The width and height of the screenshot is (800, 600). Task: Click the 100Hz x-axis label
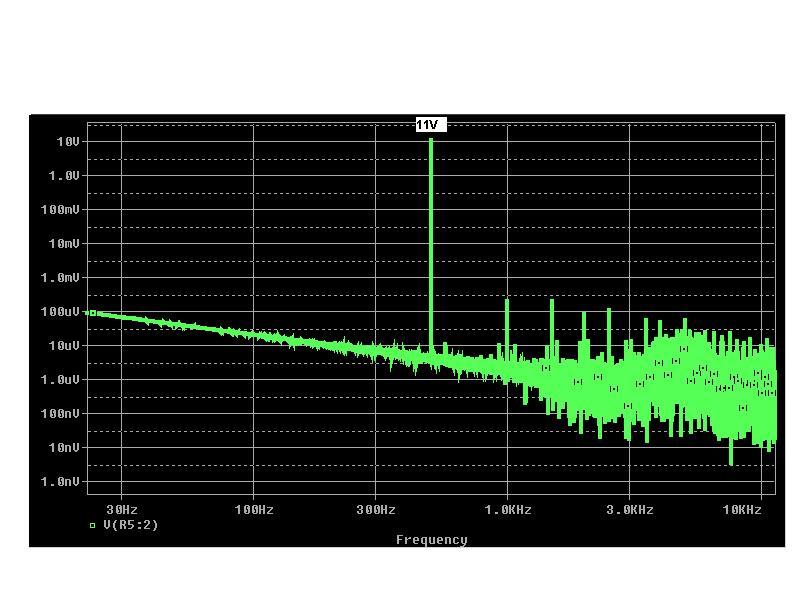pos(254,509)
